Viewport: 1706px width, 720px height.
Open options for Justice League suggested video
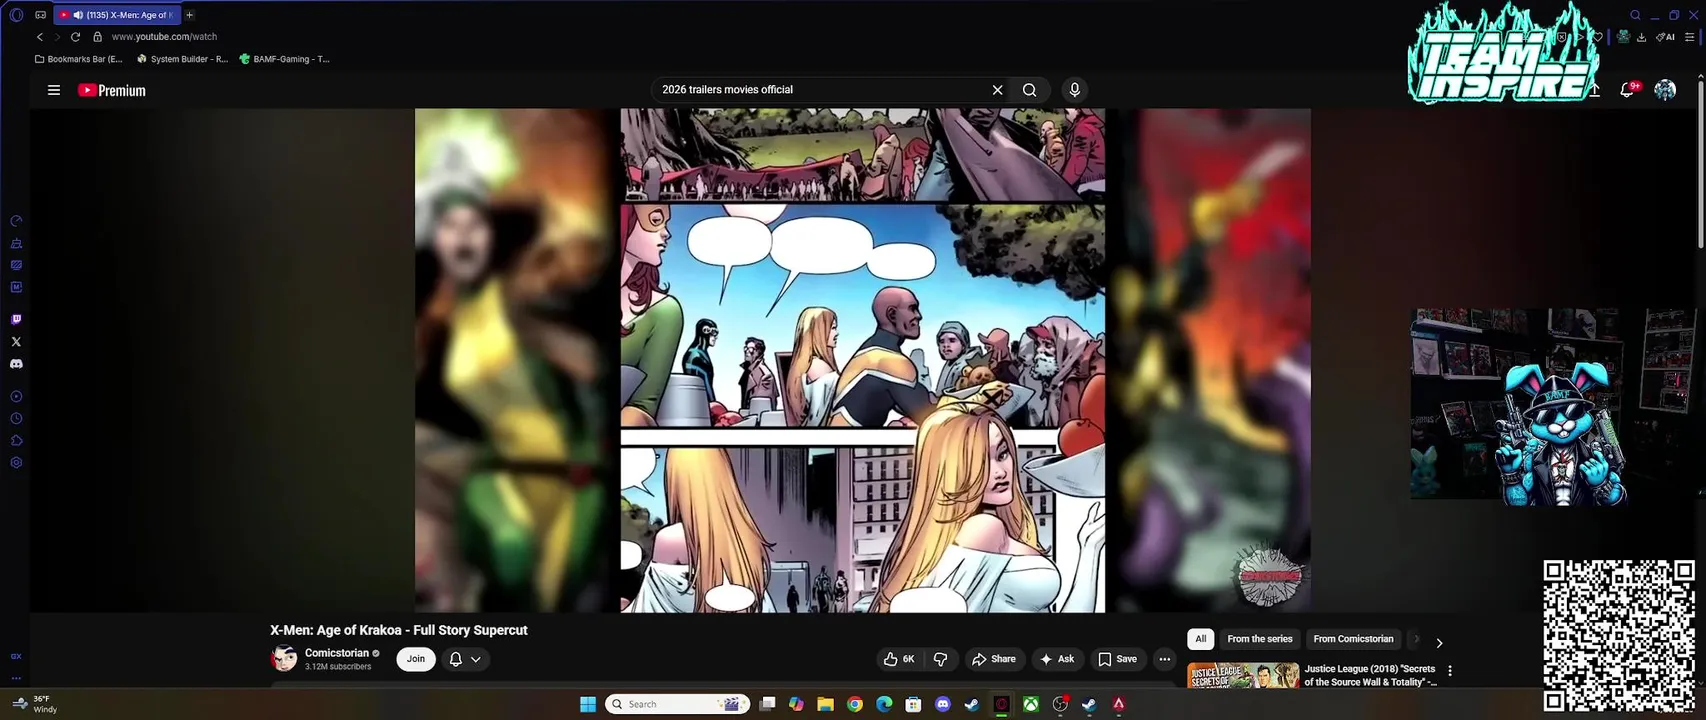pyautogui.click(x=1450, y=671)
